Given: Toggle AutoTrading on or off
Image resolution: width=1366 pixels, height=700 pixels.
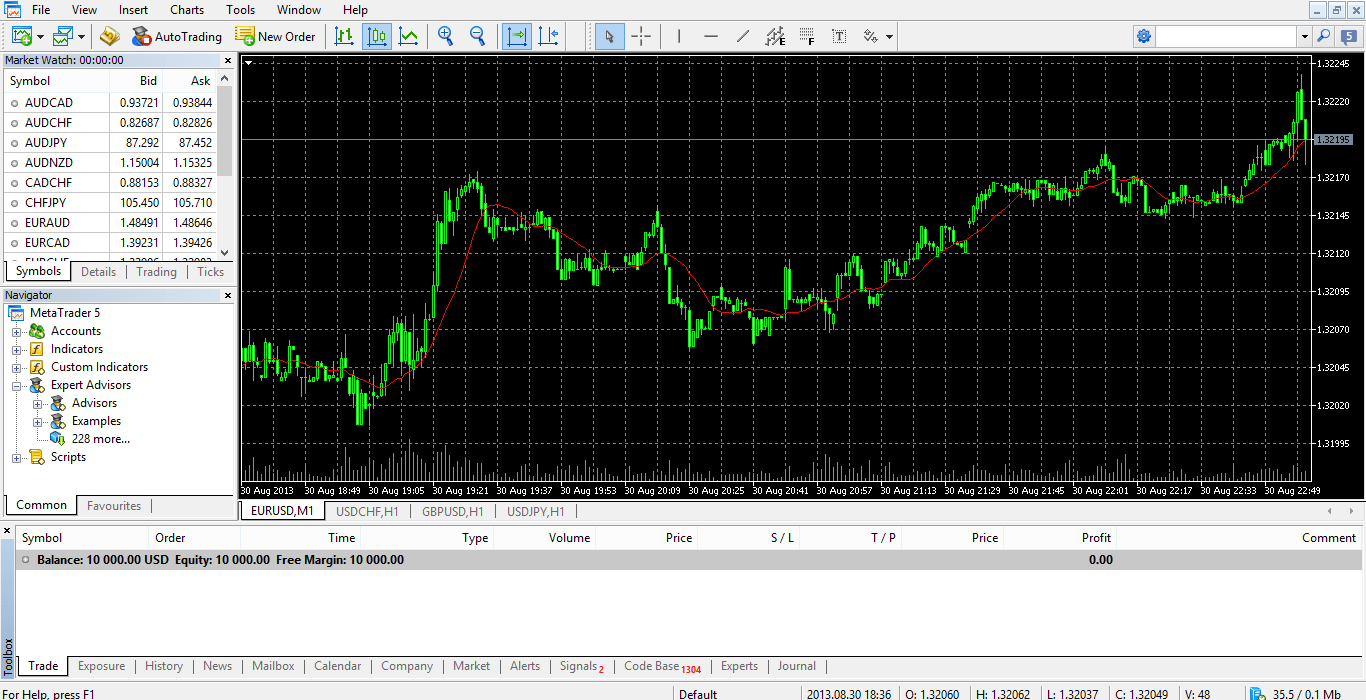Looking at the screenshot, I should click(176, 36).
